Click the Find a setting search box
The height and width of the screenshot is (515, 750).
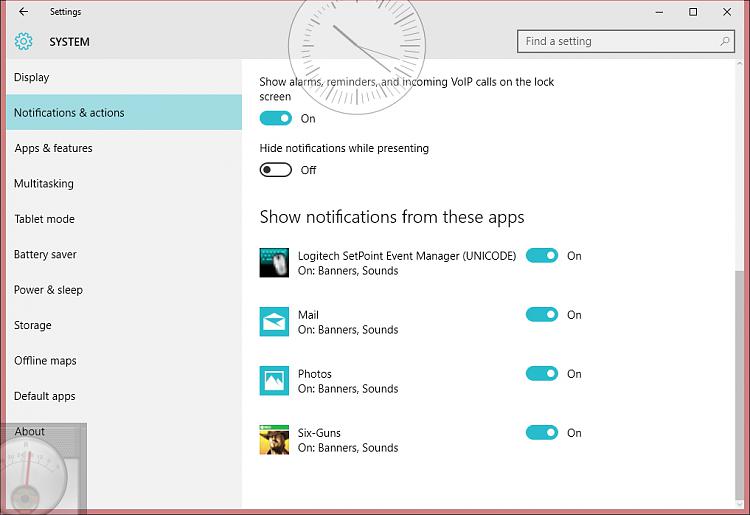626,41
